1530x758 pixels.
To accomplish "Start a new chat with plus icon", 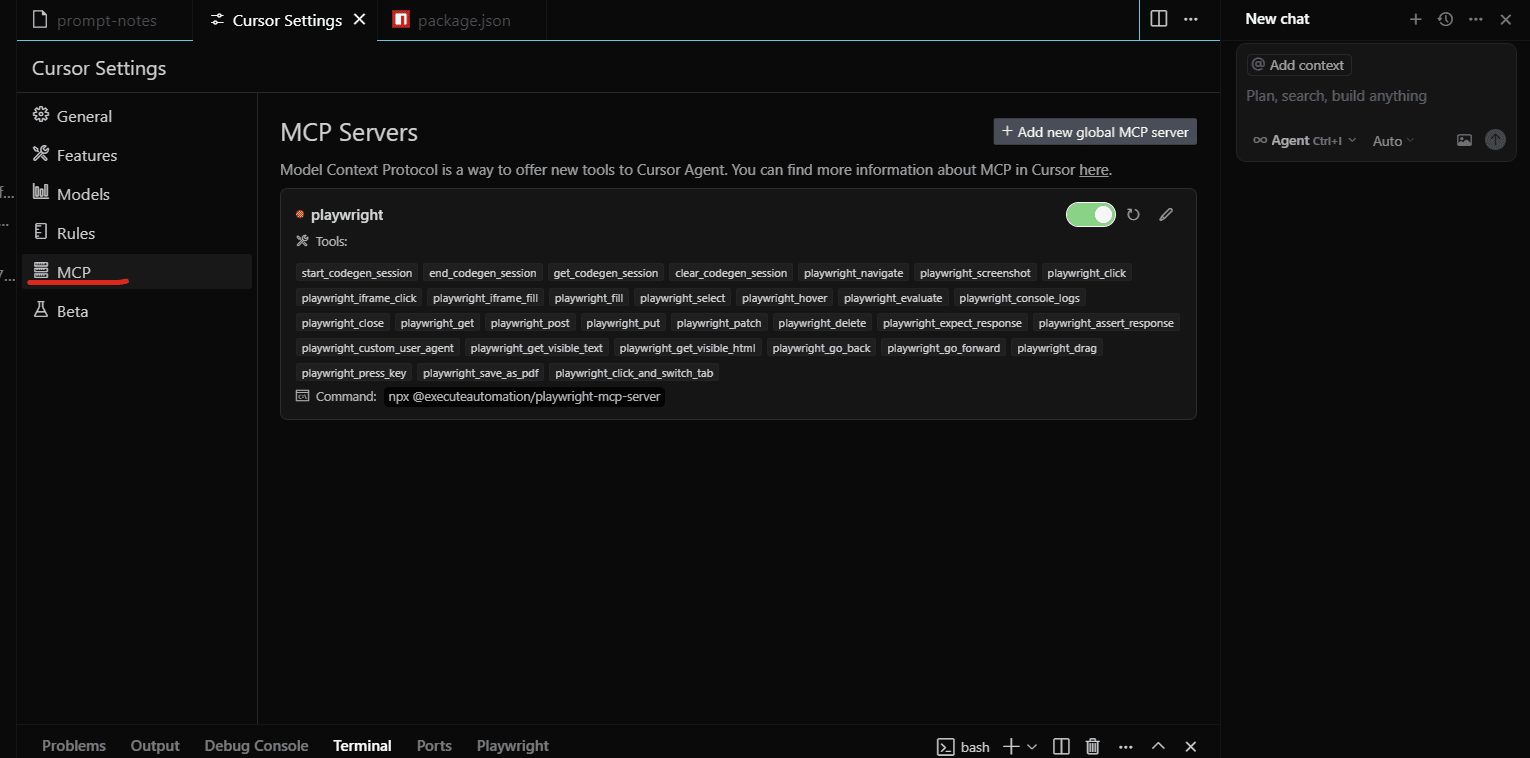I will [x=1415, y=19].
